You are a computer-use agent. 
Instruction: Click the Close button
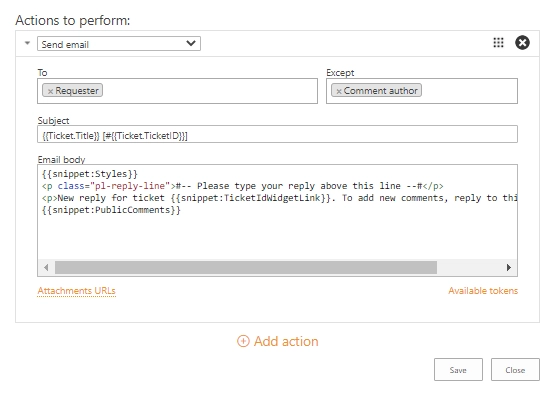point(515,370)
